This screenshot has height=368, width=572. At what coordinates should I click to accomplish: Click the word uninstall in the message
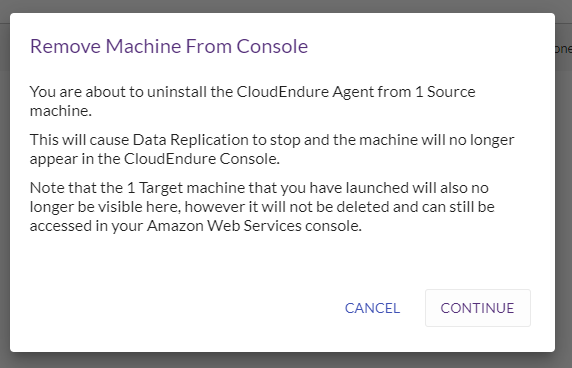click(177, 92)
